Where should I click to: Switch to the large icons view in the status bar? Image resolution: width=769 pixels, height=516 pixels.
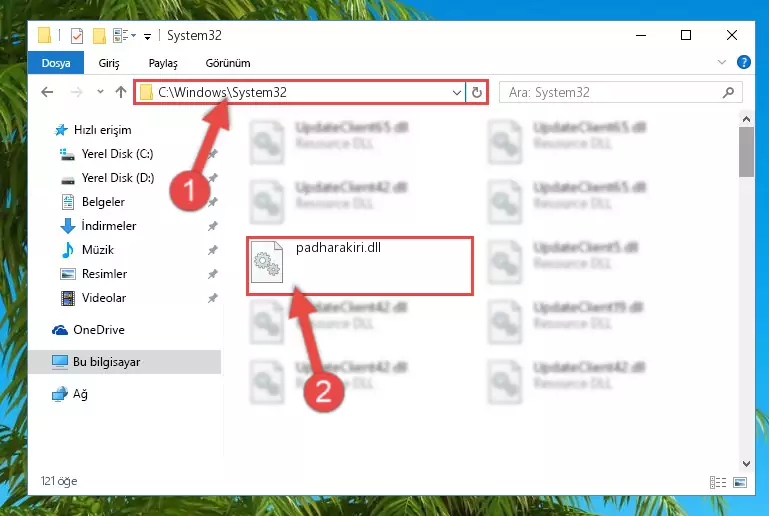click(740, 482)
